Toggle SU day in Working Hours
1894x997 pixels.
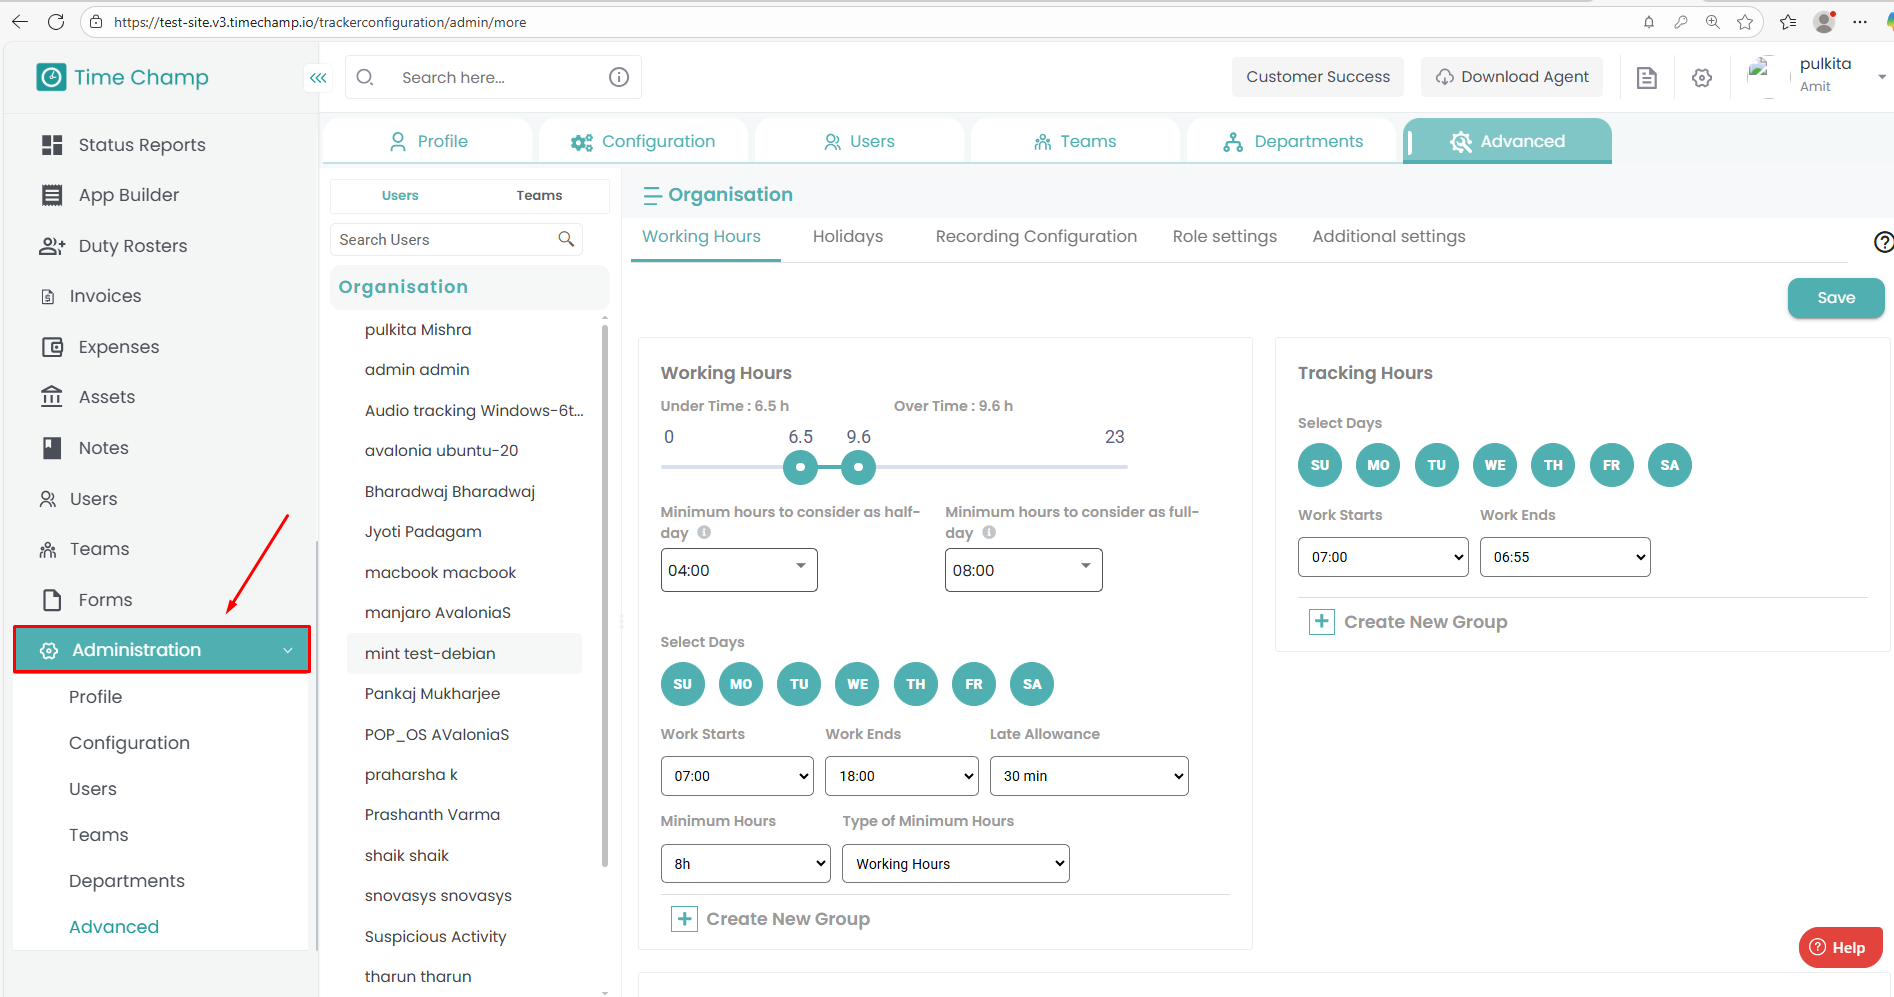click(x=682, y=684)
